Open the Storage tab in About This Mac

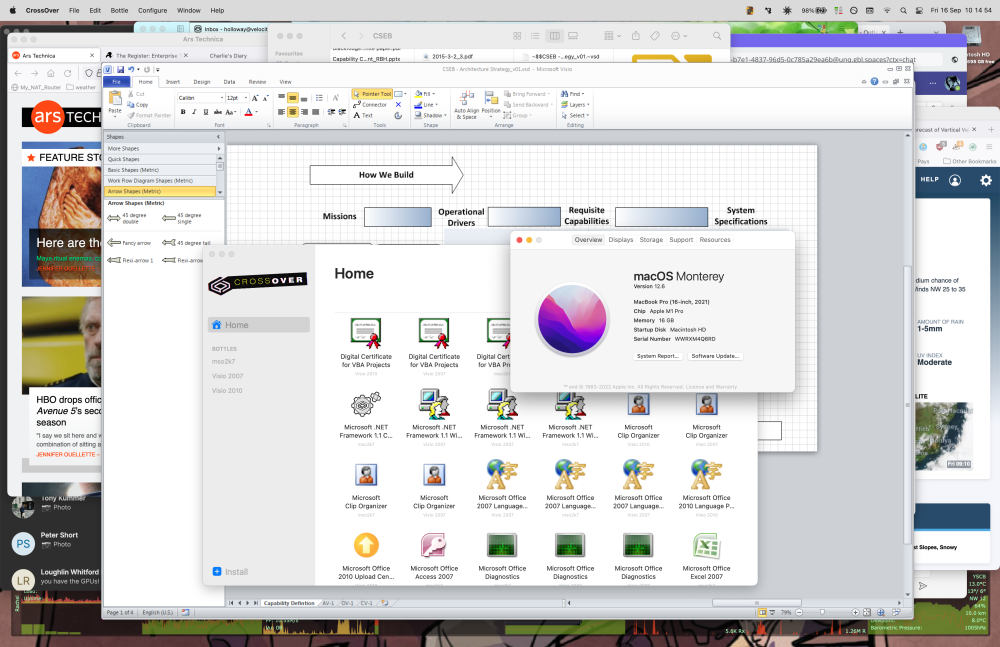651,240
